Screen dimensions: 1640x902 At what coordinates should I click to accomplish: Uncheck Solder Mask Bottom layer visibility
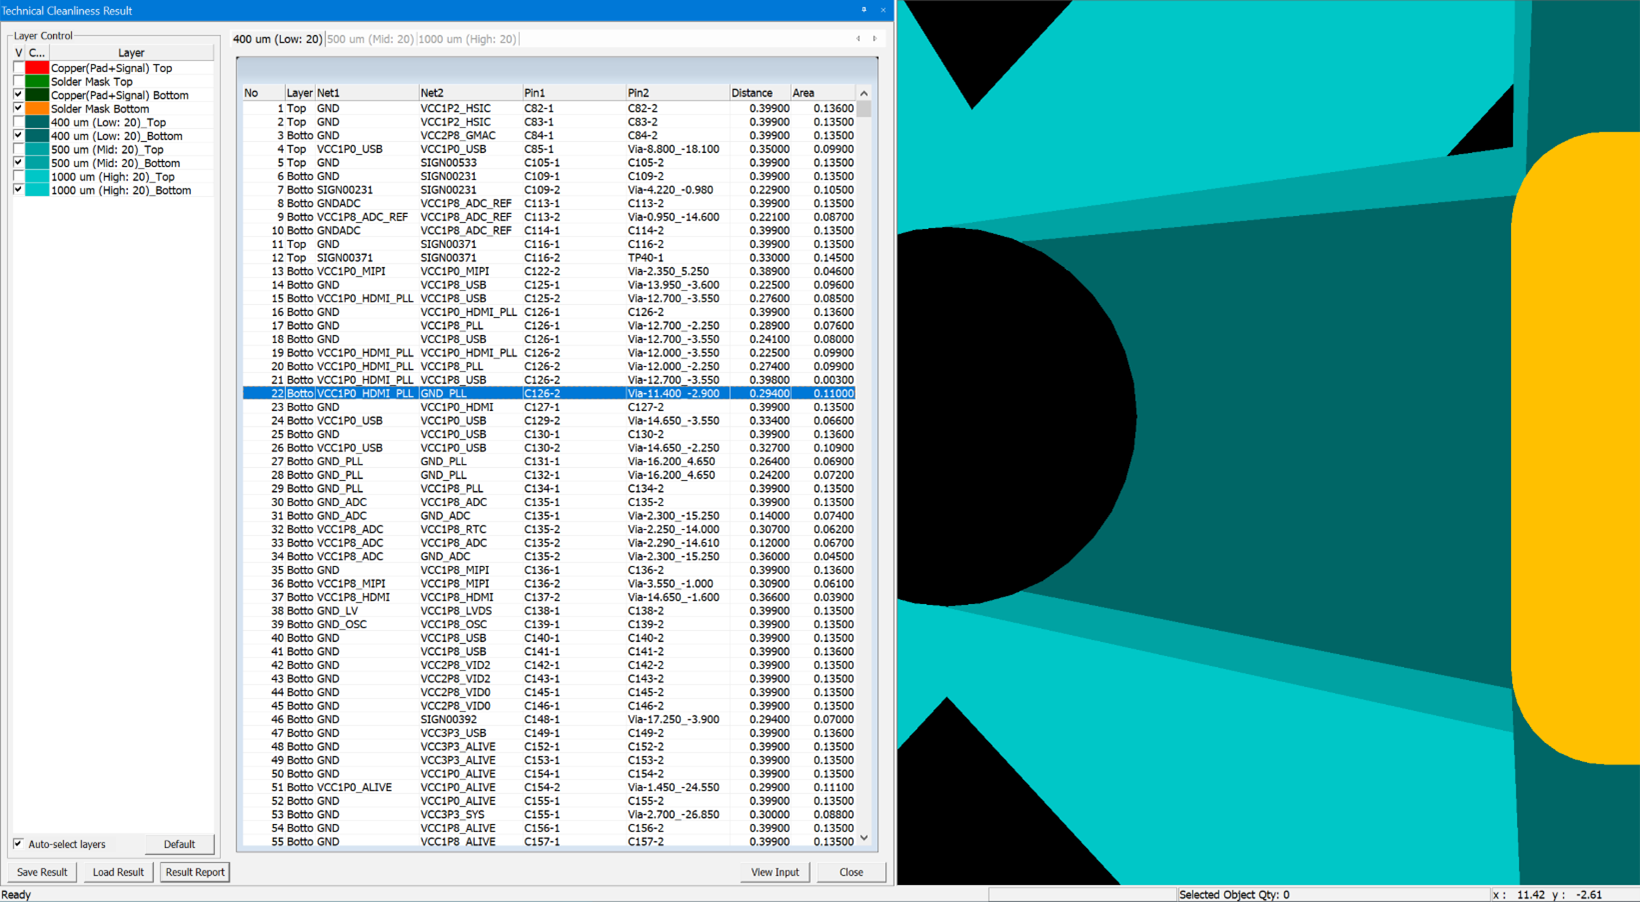[x=18, y=109]
